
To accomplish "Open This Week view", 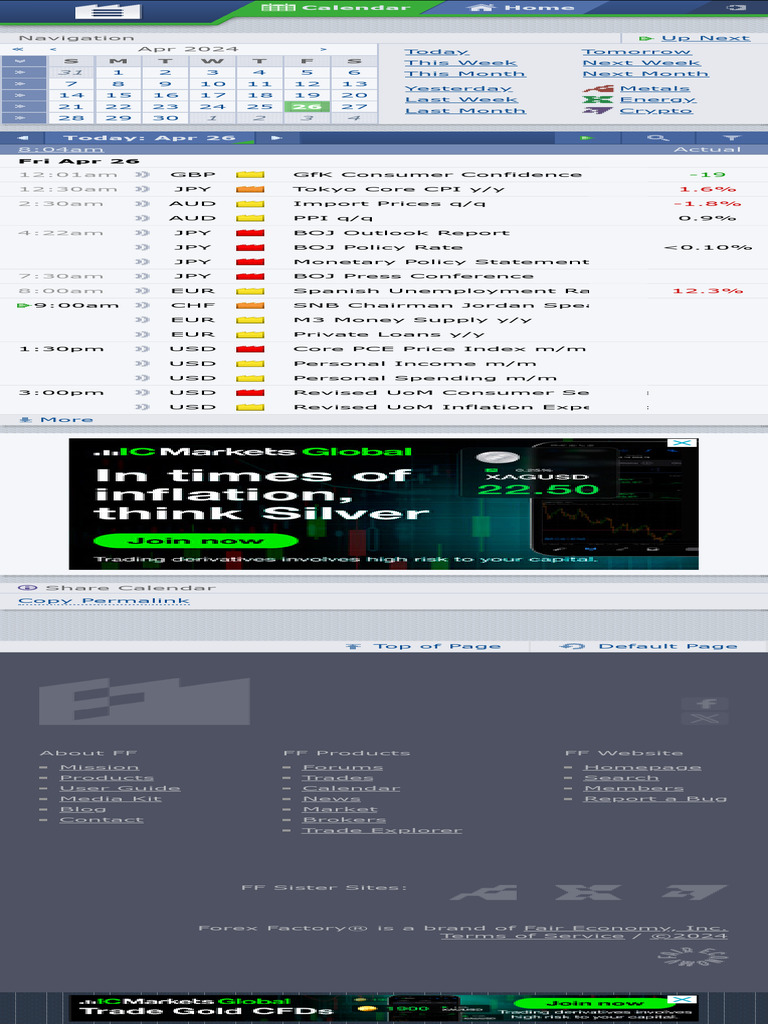I will (x=460, y=63).
